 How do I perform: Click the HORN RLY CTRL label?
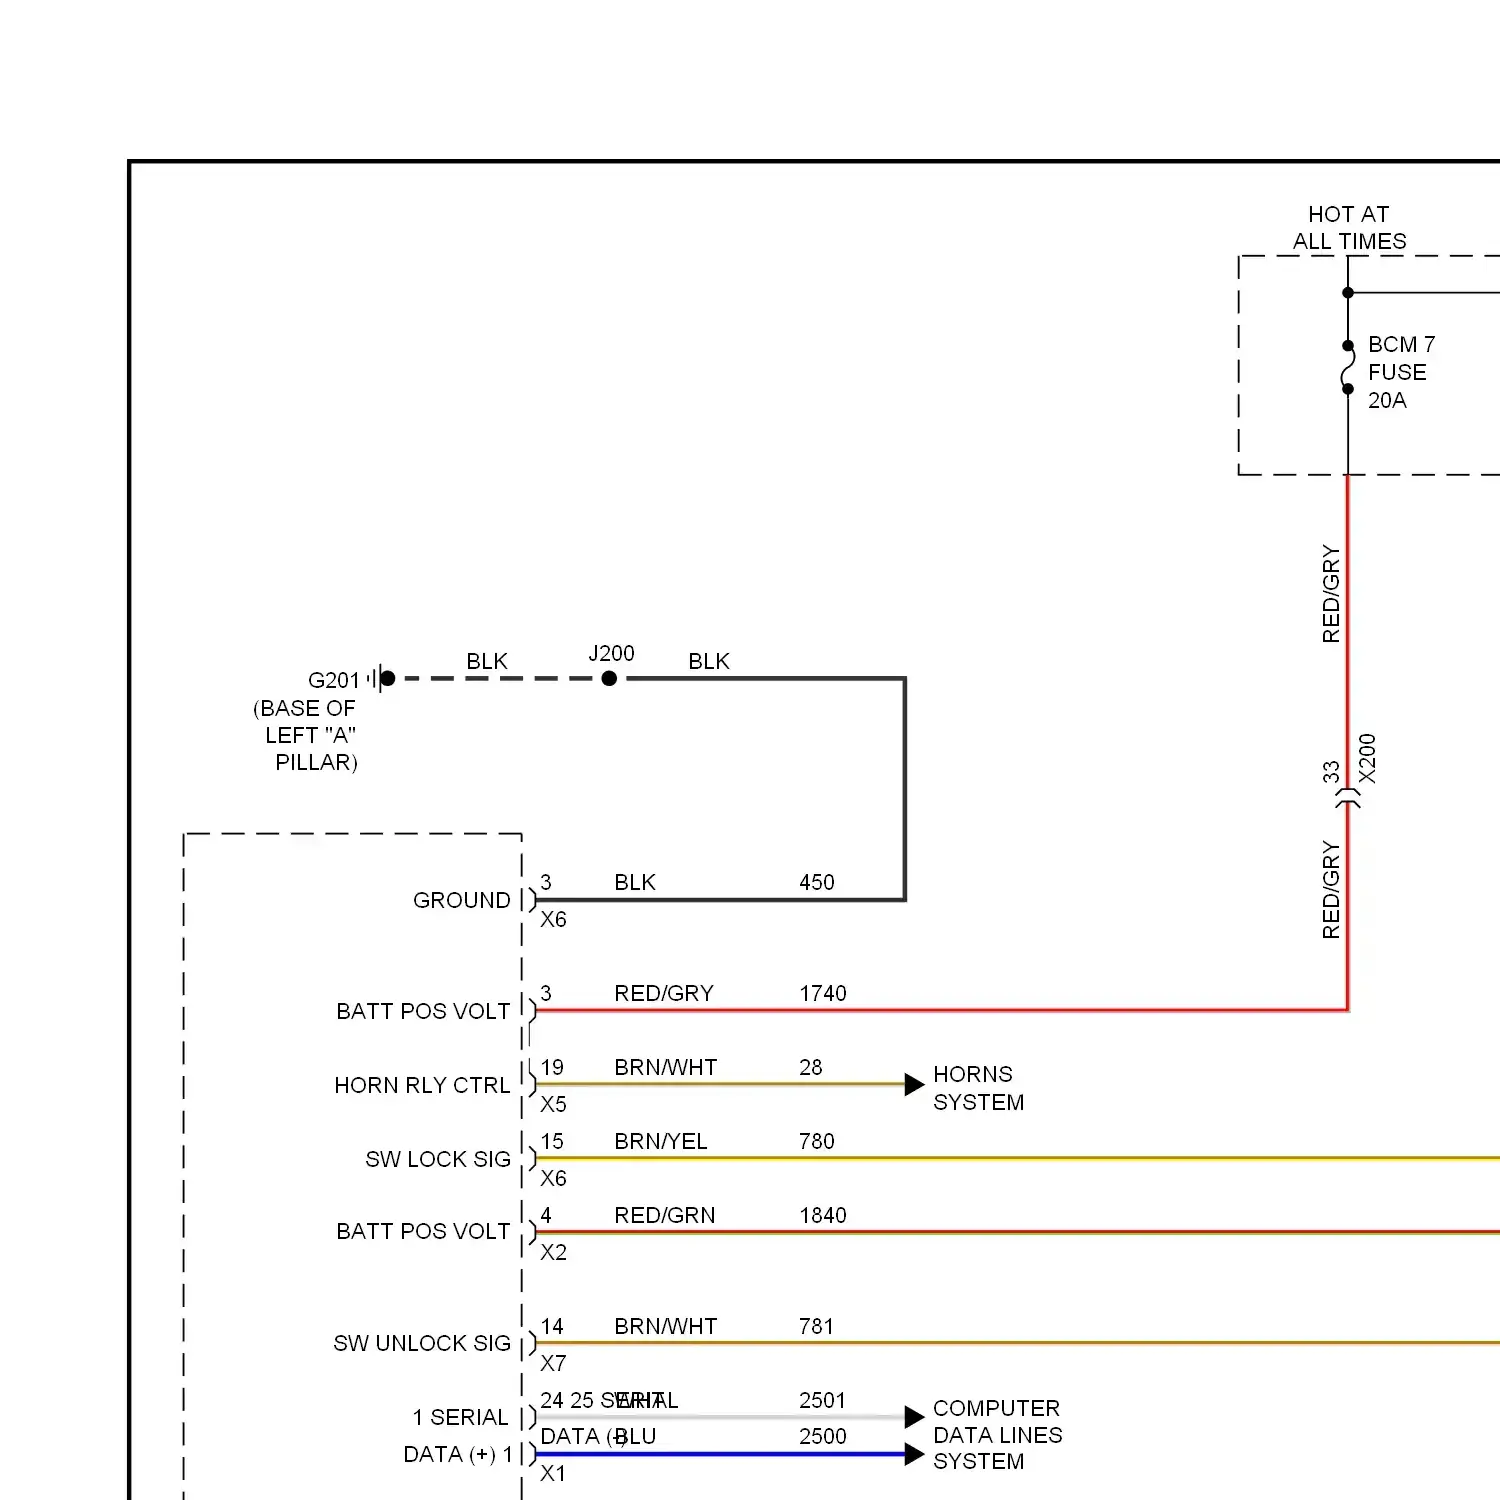[x=422, y=1085]
